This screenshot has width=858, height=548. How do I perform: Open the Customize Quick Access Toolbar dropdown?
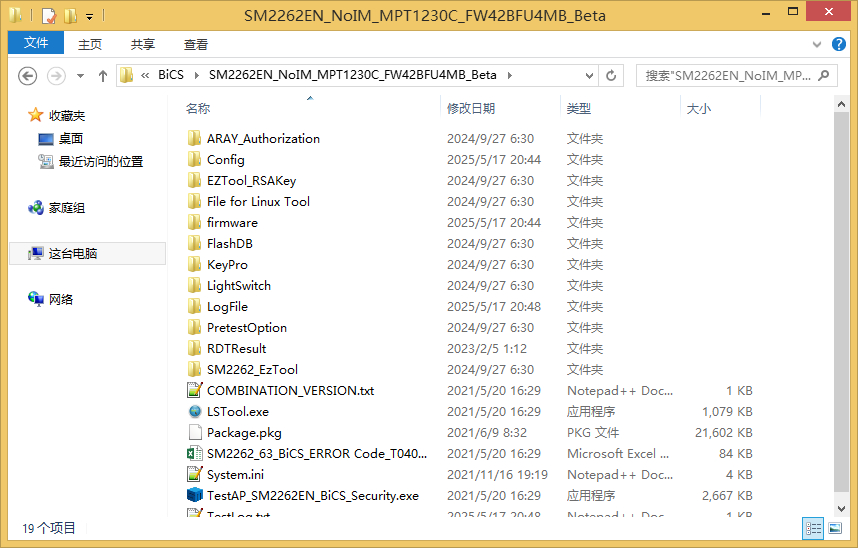coord(89,16)
